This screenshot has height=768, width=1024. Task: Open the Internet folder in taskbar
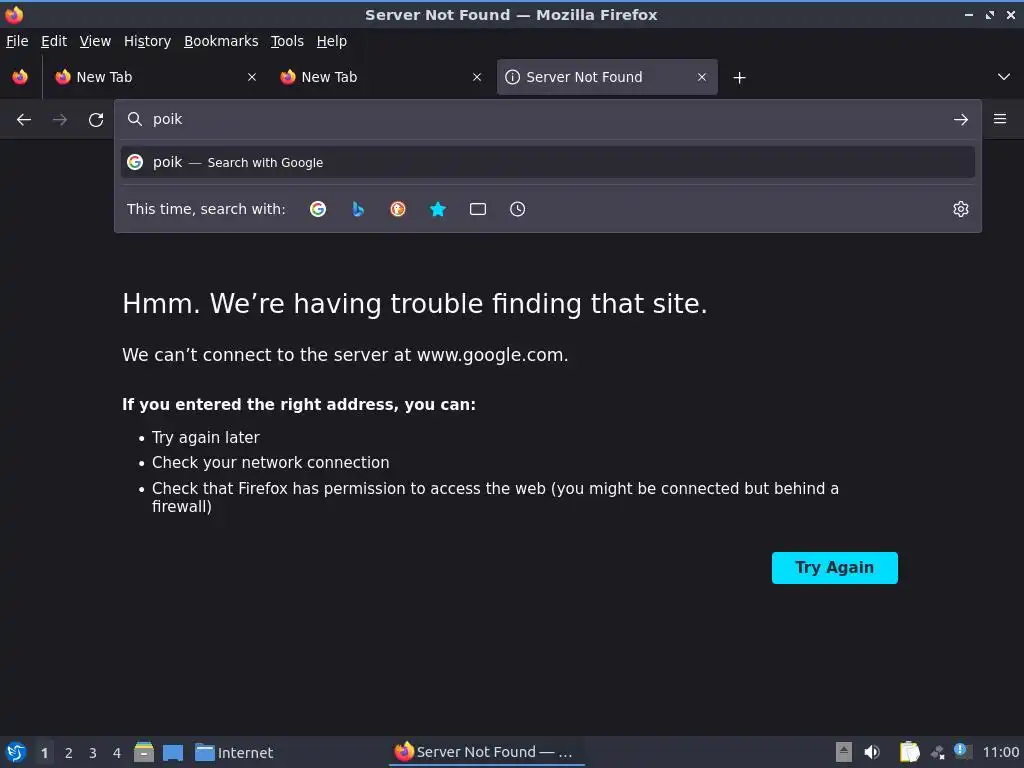[234, 752]
